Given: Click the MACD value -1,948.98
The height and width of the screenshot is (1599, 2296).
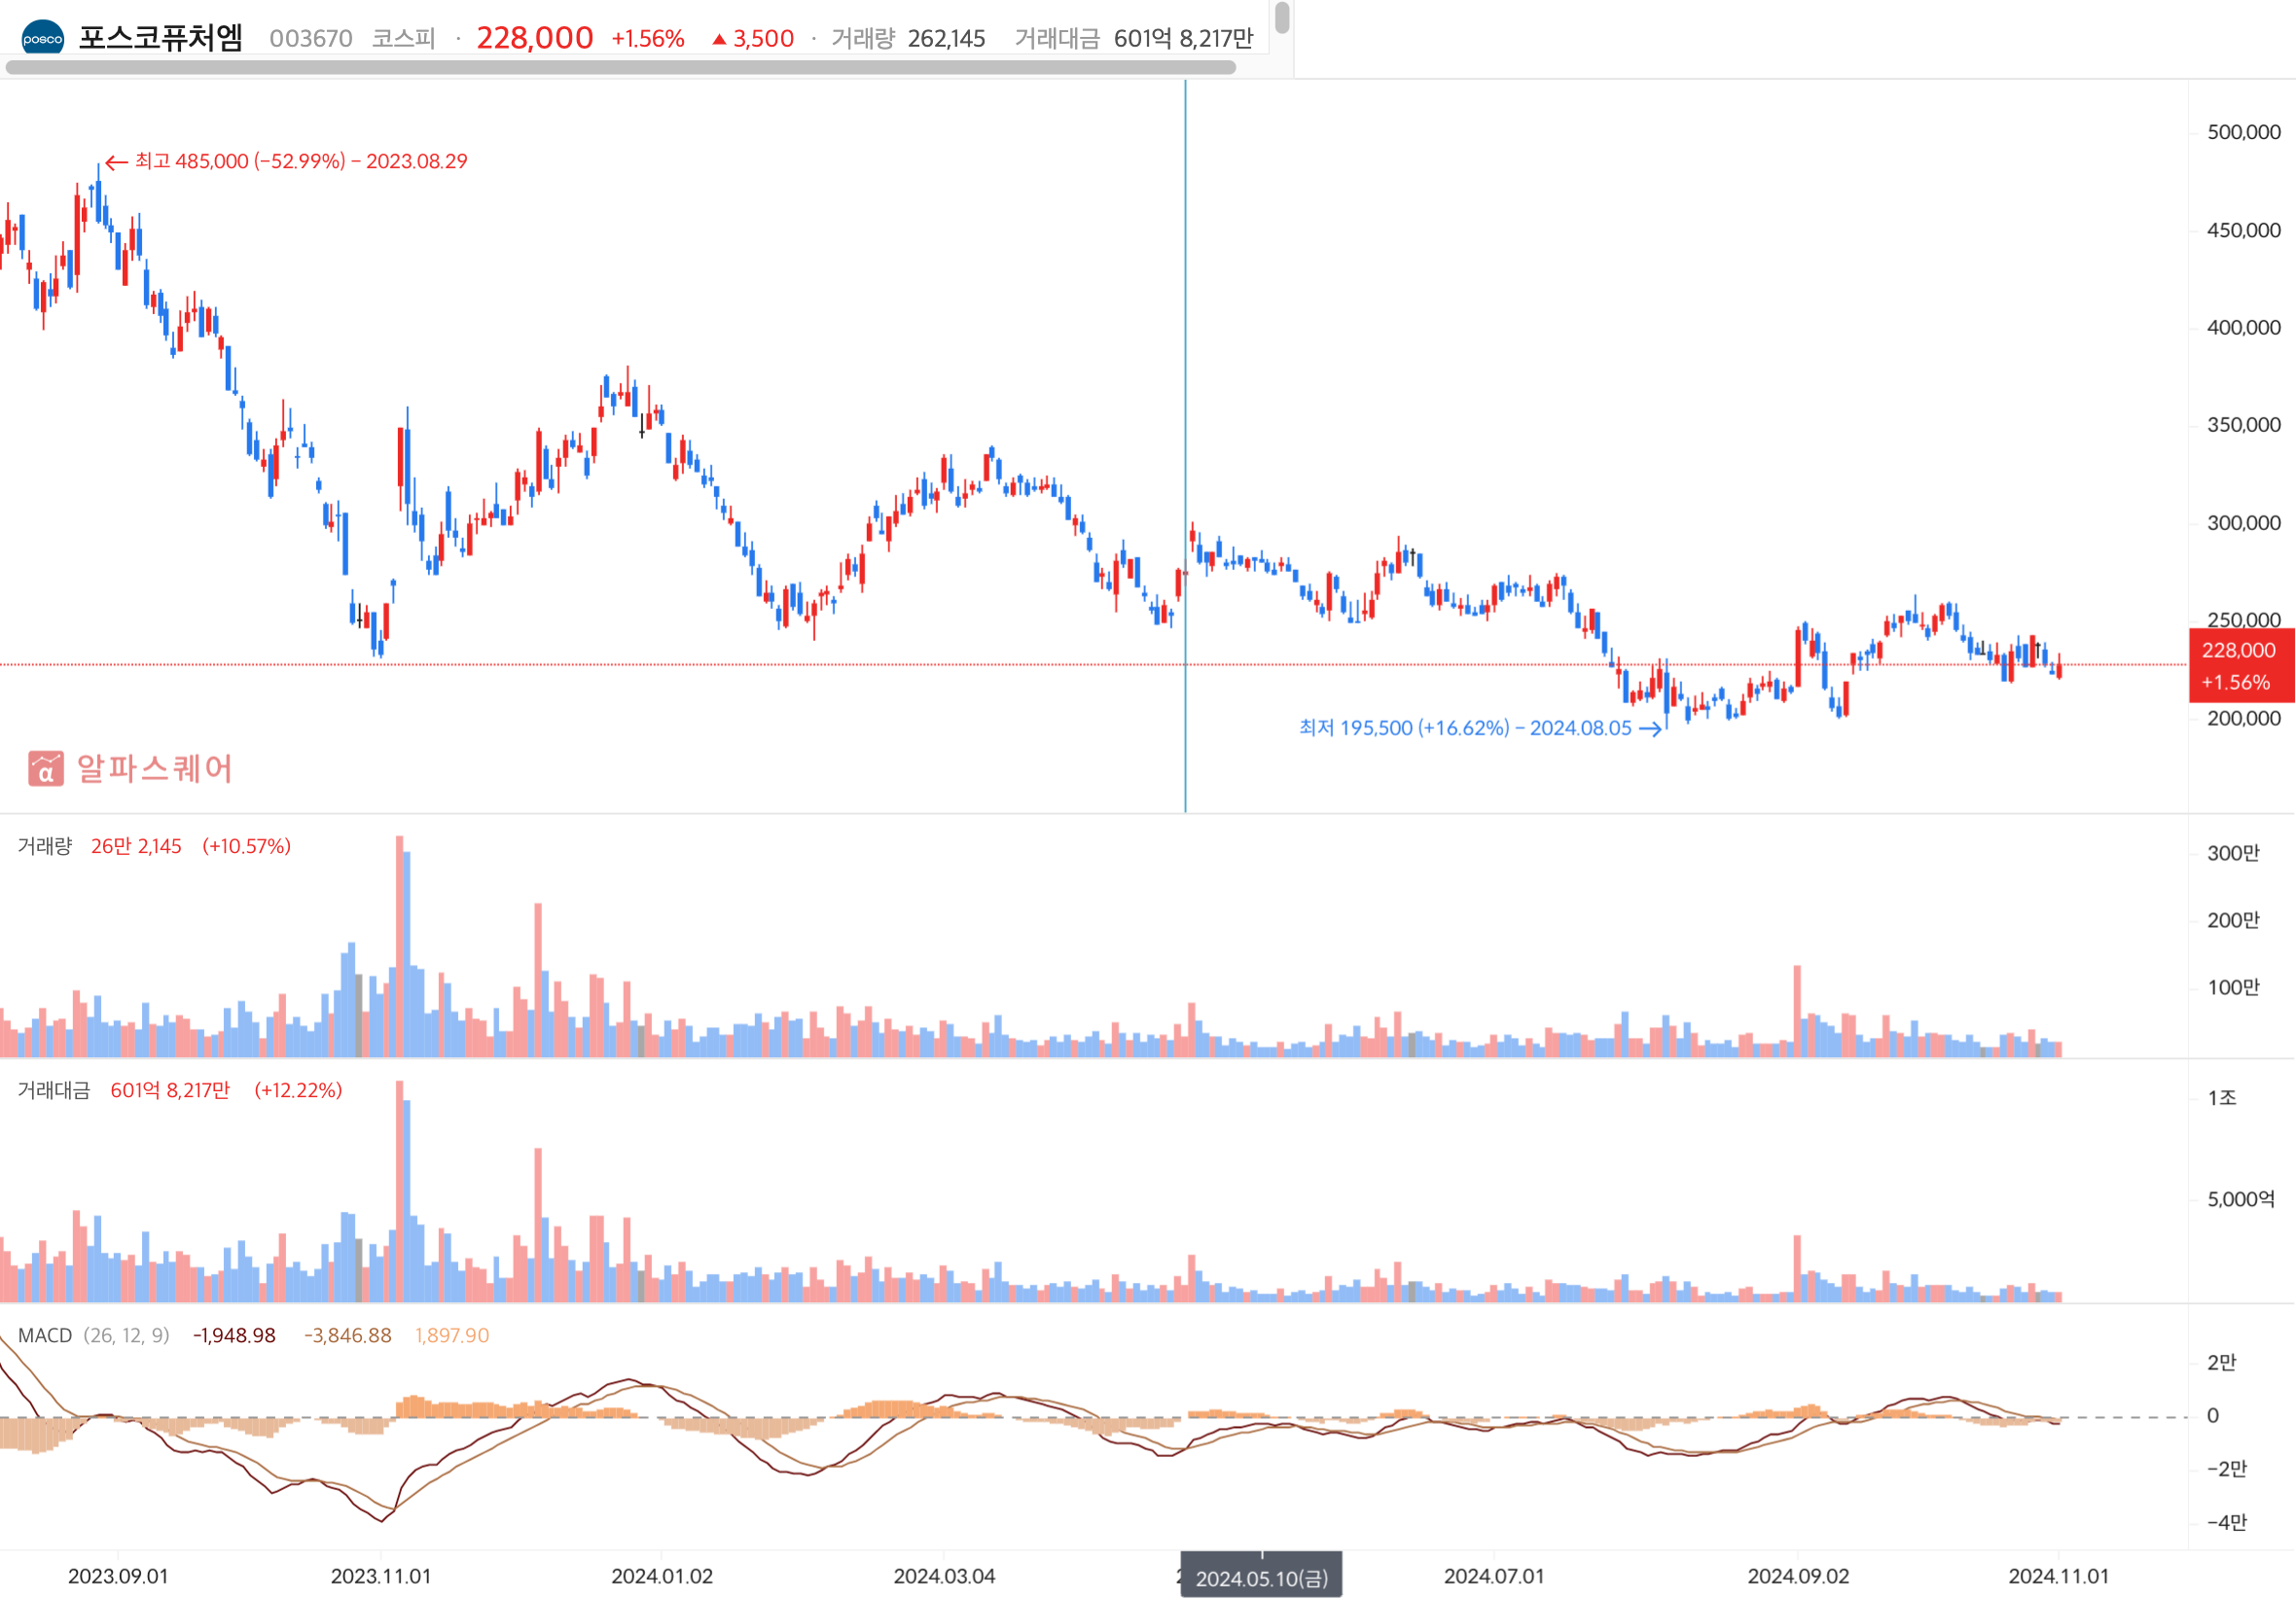Looking at the screenshot, I should point(234,1336).
